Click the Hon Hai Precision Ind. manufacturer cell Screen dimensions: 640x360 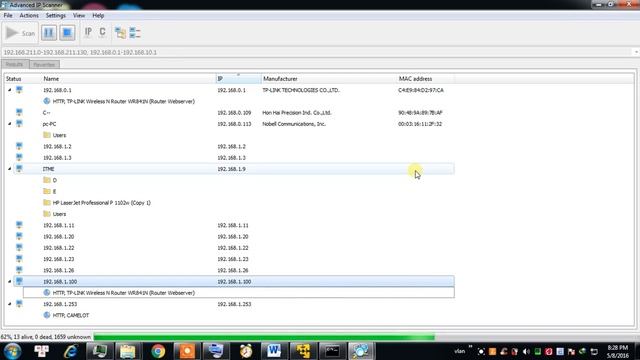[x=297, y=113]
